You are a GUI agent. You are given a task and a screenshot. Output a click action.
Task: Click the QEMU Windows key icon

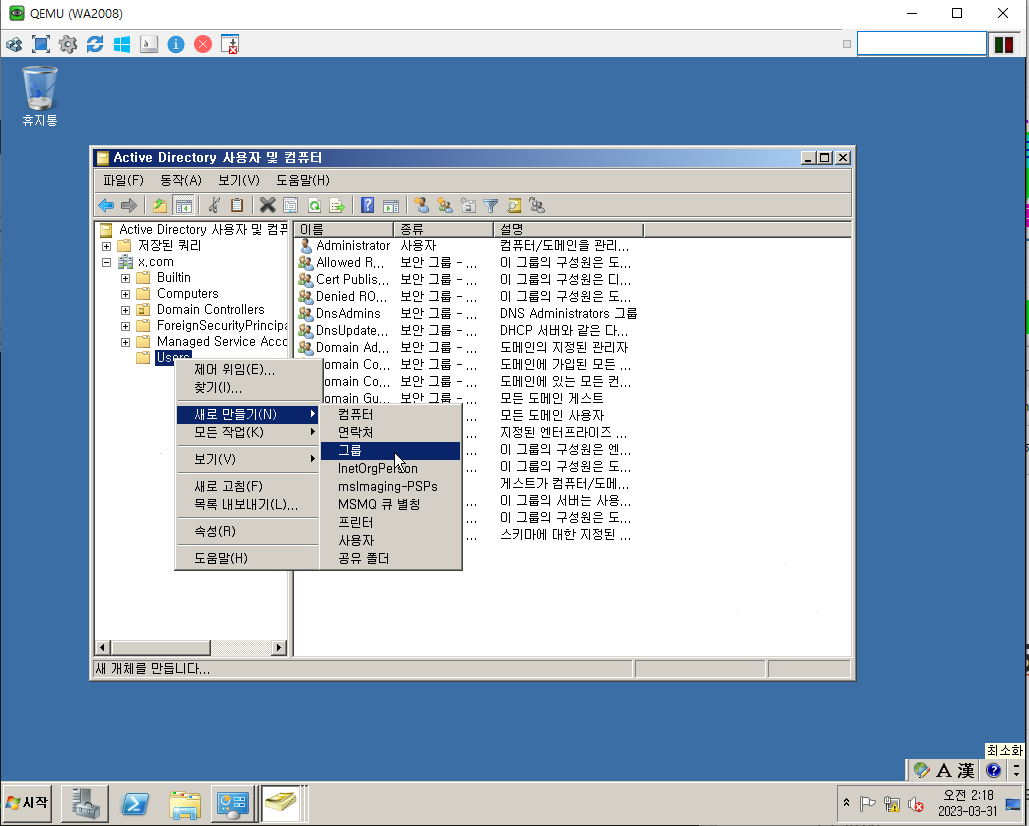click(121, 44)
